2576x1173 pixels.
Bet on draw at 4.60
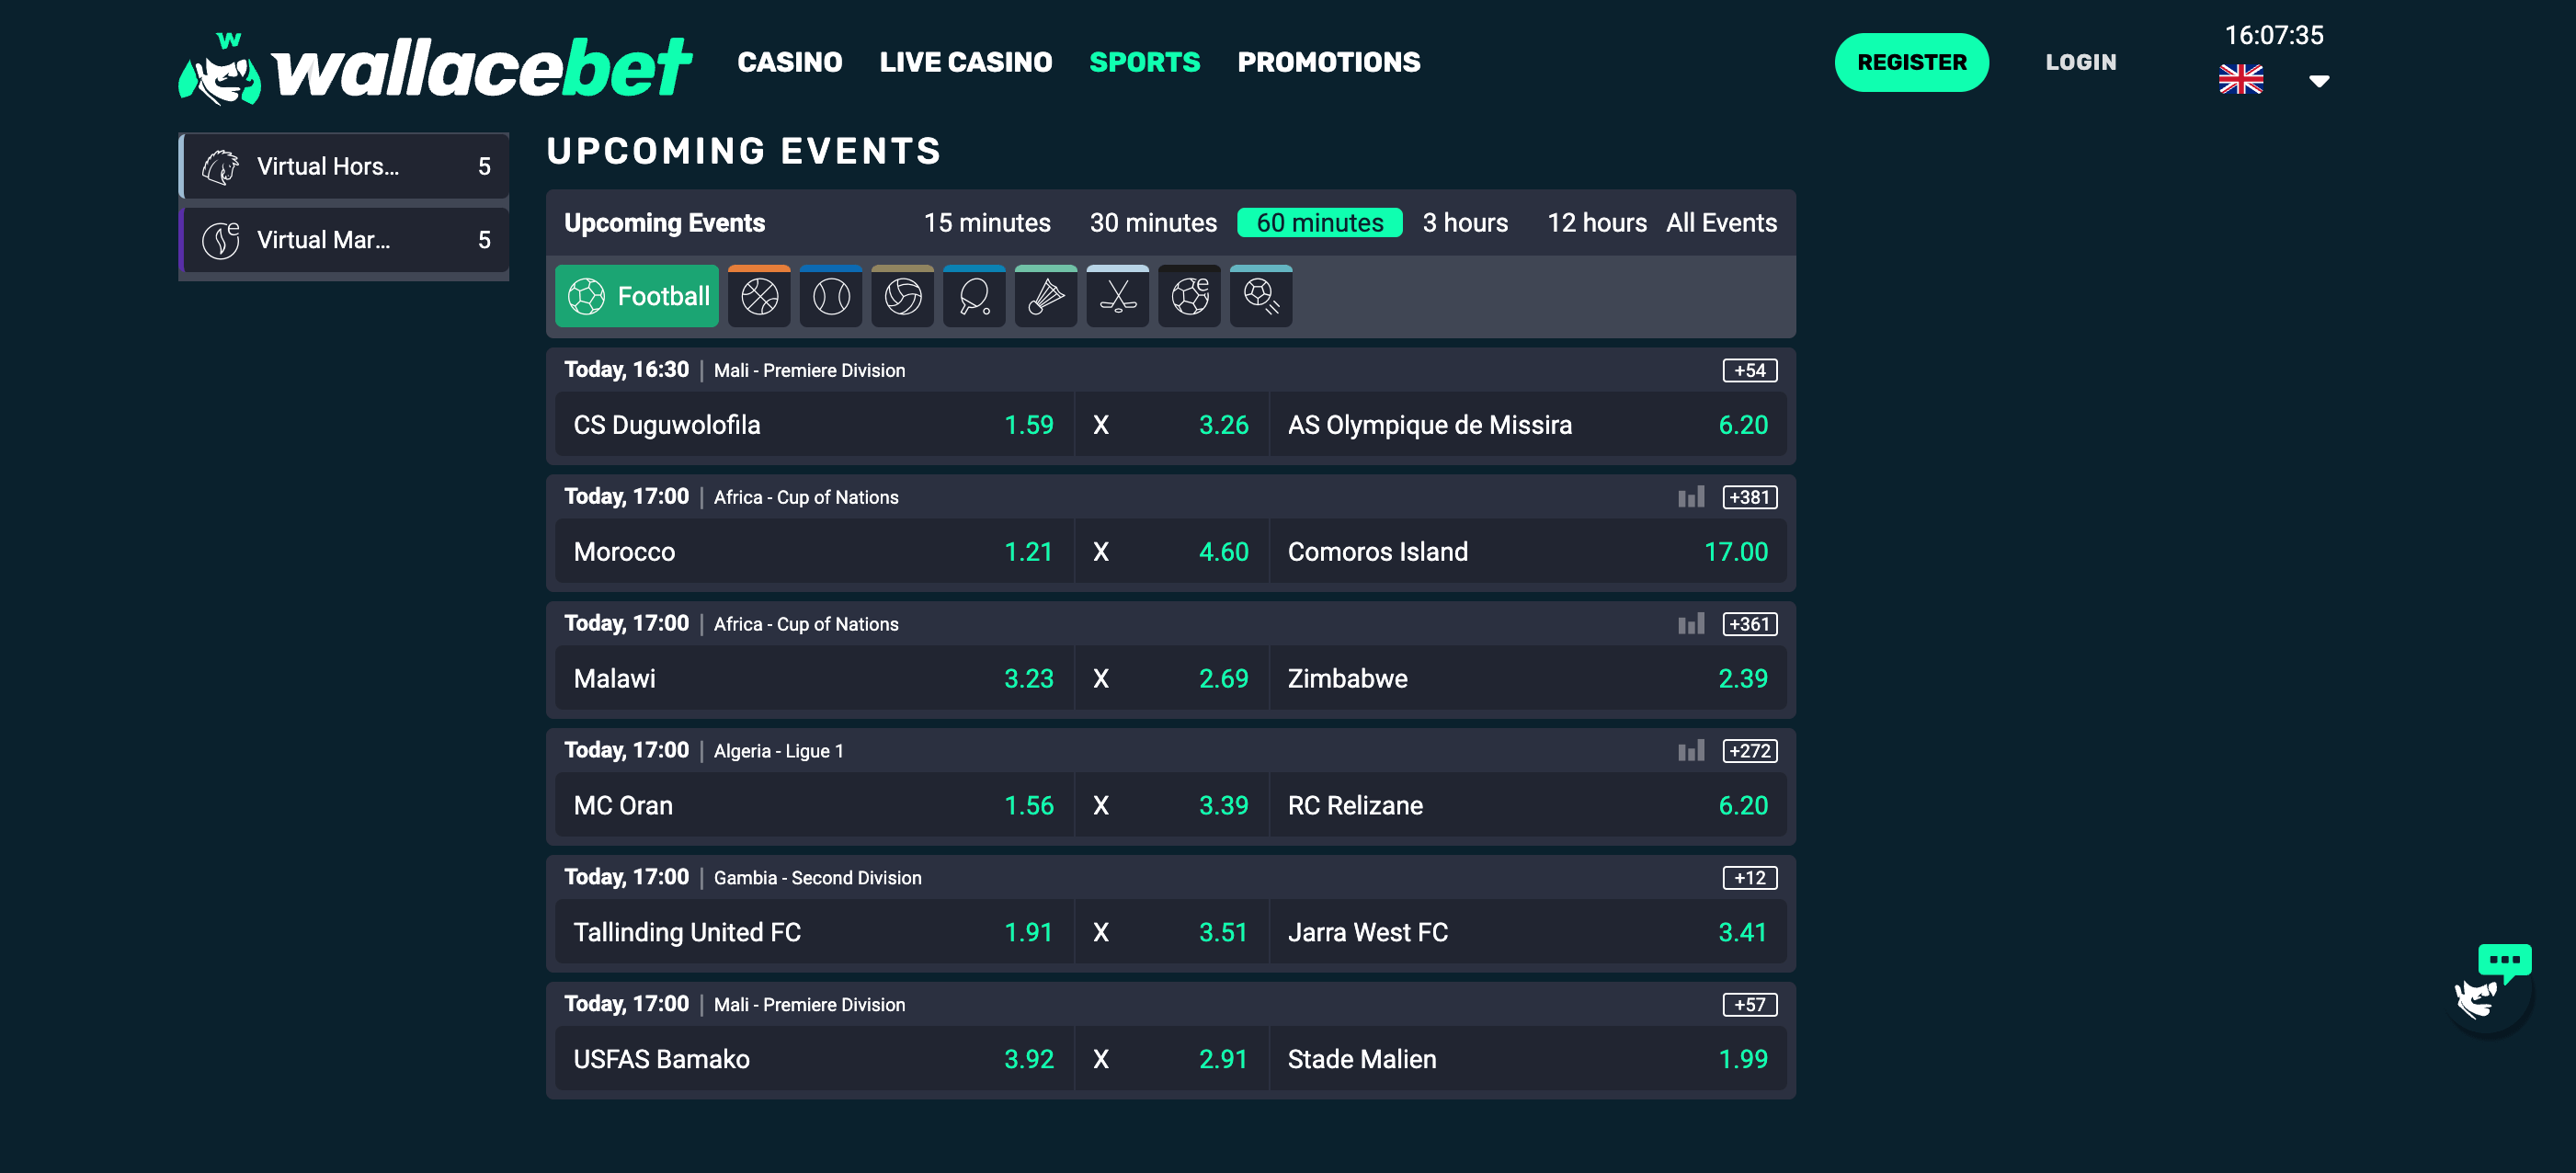[1171, 552]
